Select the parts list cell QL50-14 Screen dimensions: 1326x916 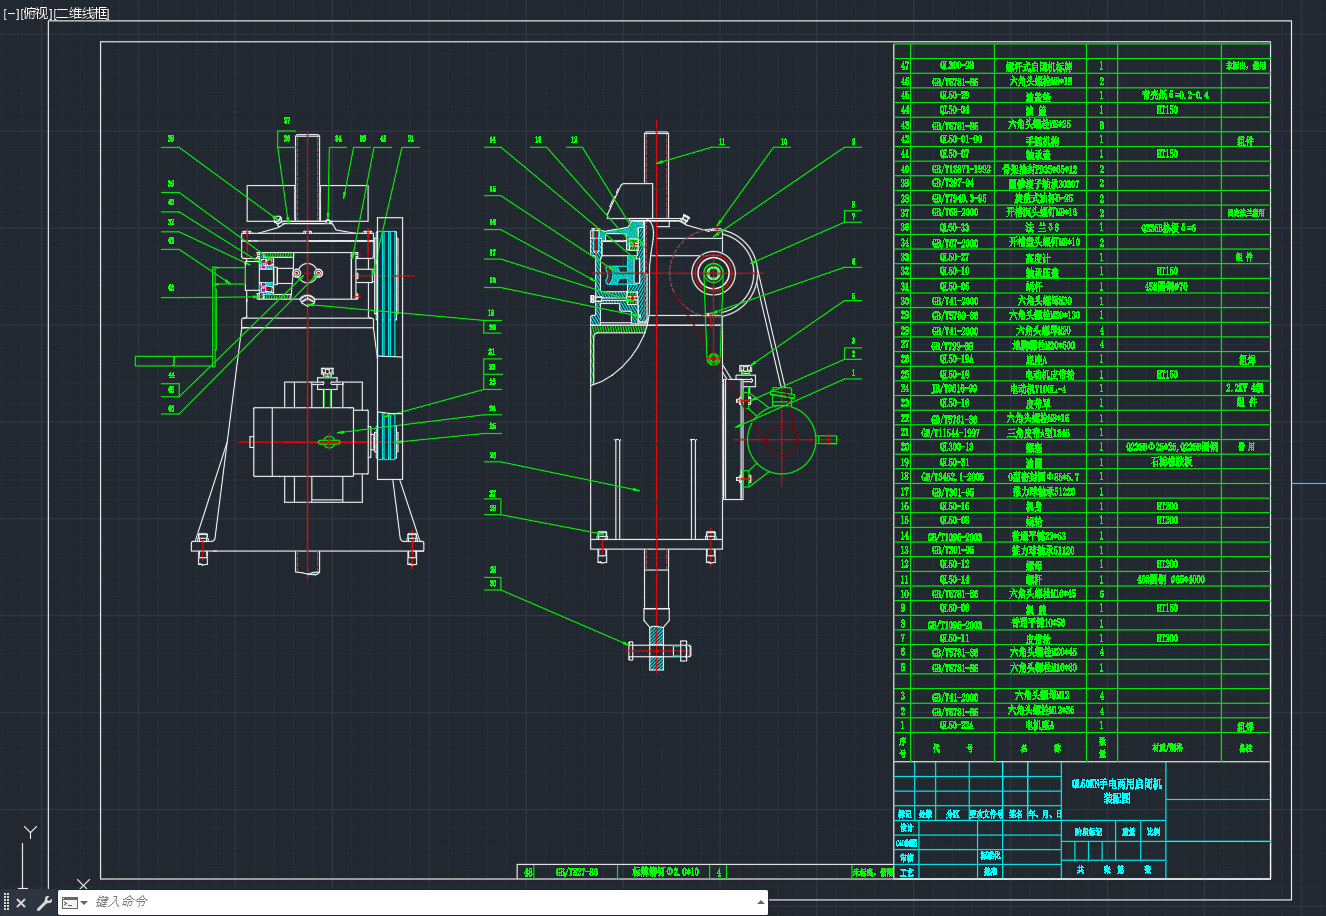(955, 579)
